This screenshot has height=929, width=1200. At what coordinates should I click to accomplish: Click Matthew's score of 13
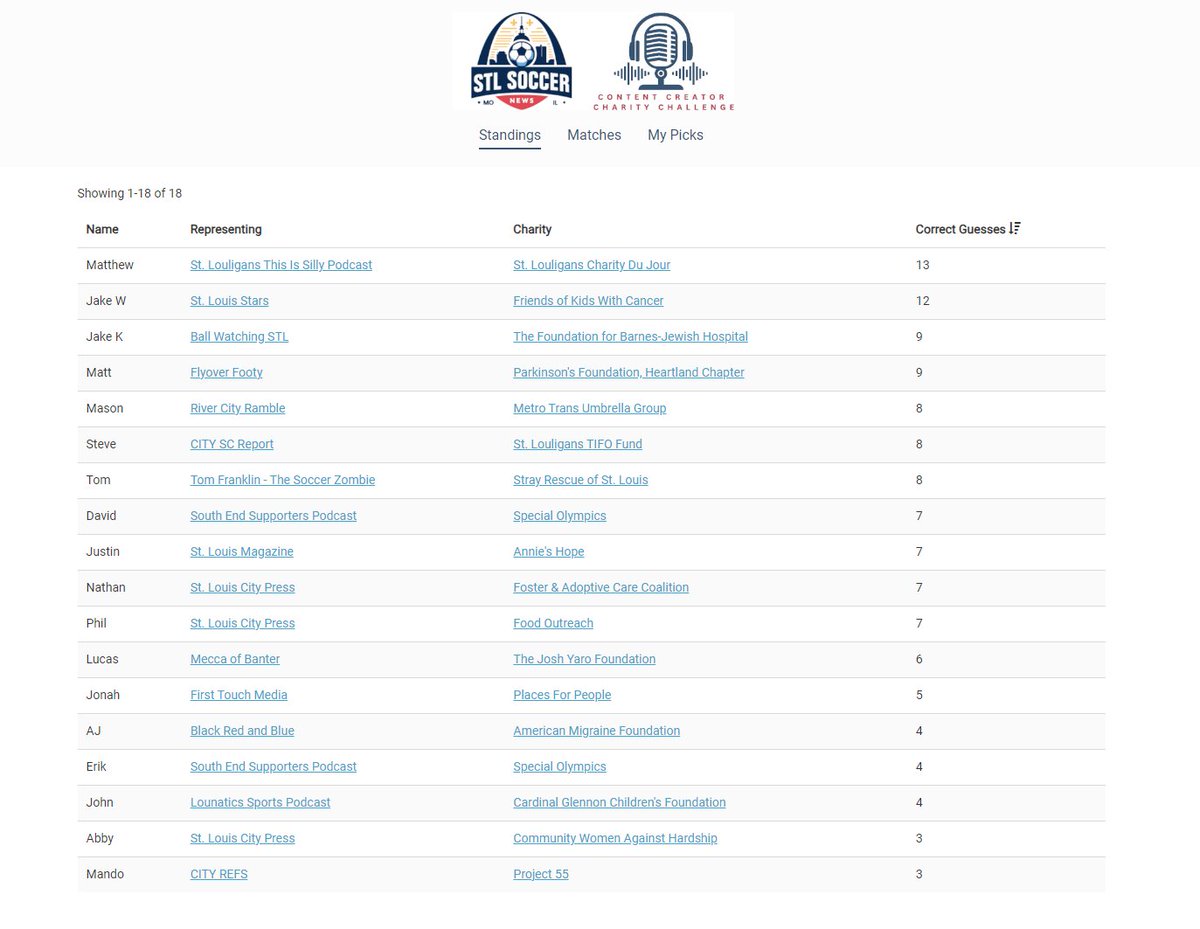(x=922, y=265)
